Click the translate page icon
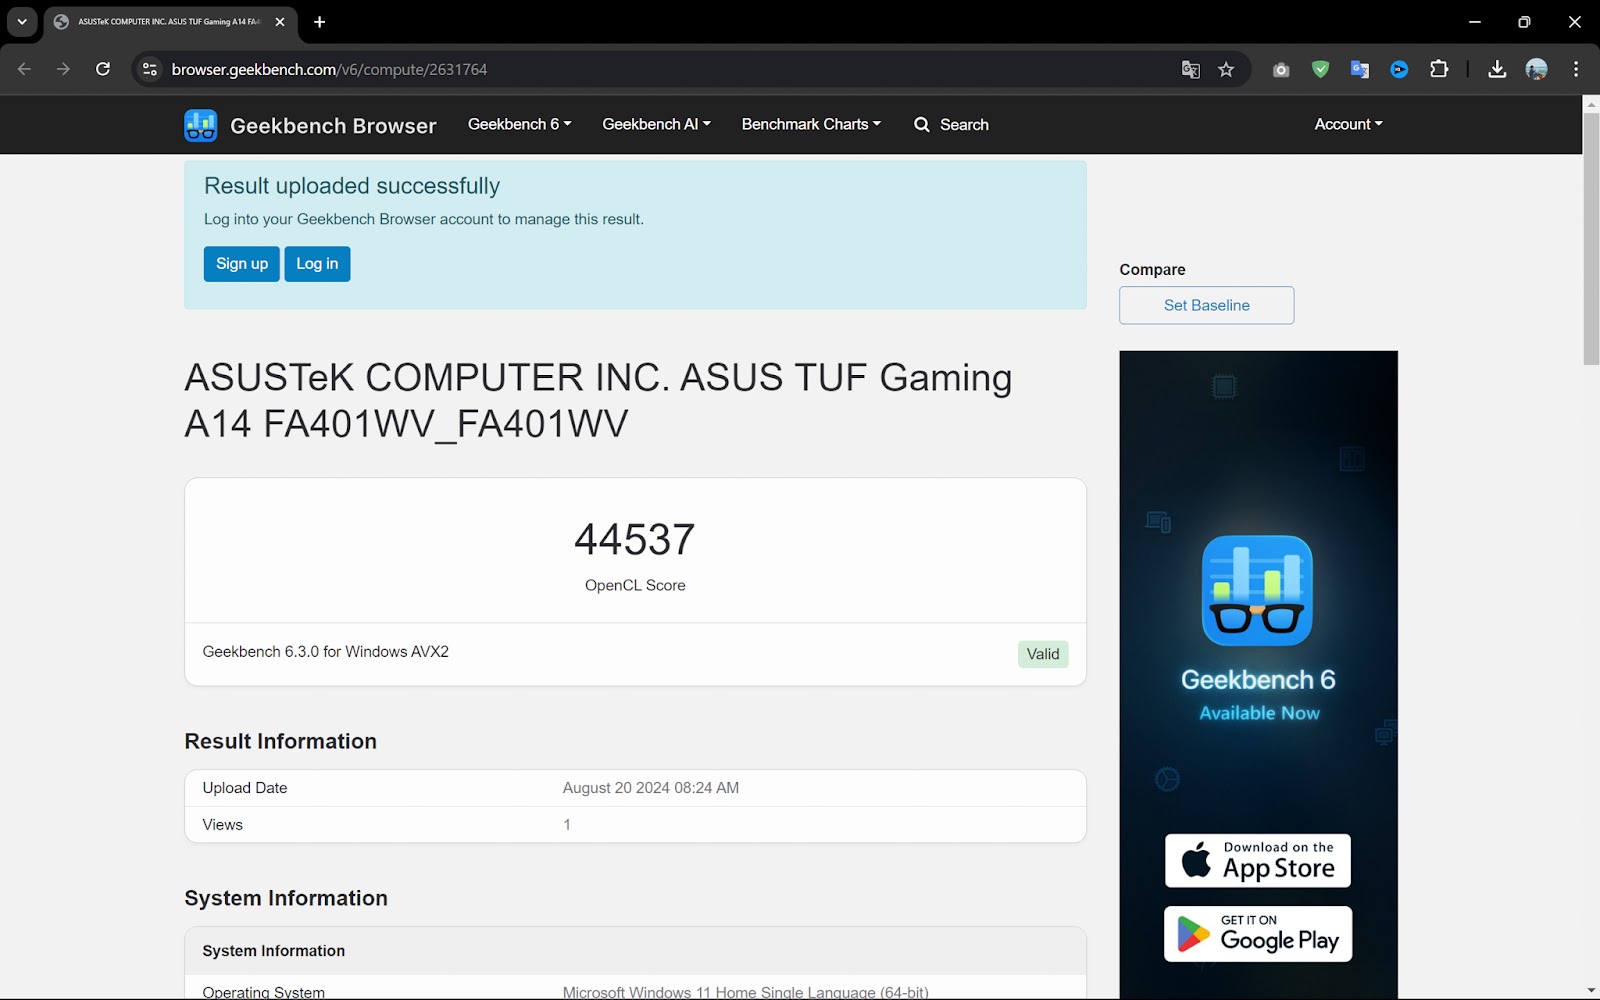Screen dimensions: 1600x1000 tap(1190, 69)
